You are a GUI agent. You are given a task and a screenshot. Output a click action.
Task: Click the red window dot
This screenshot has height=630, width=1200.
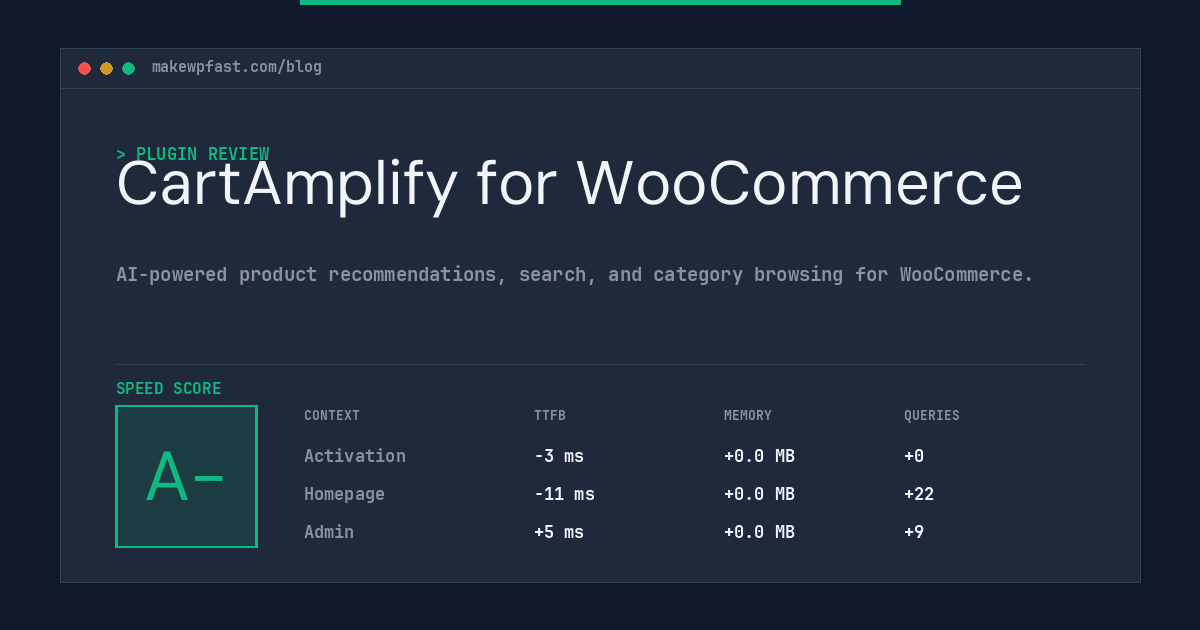click(84, 68)
